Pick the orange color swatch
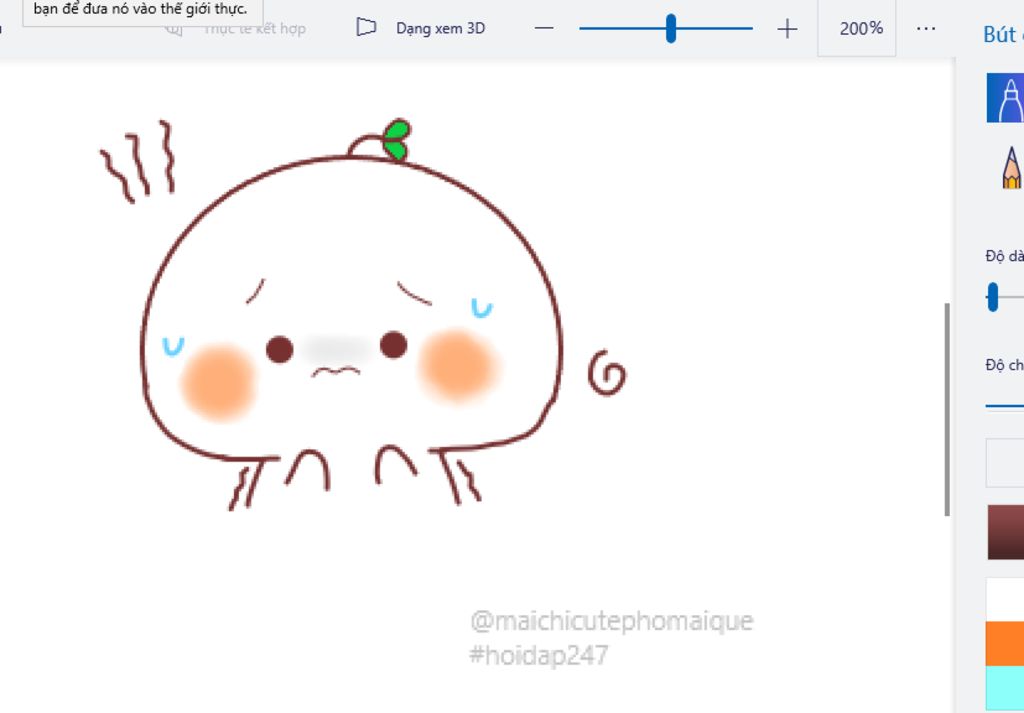 [x=1006, y=643]
